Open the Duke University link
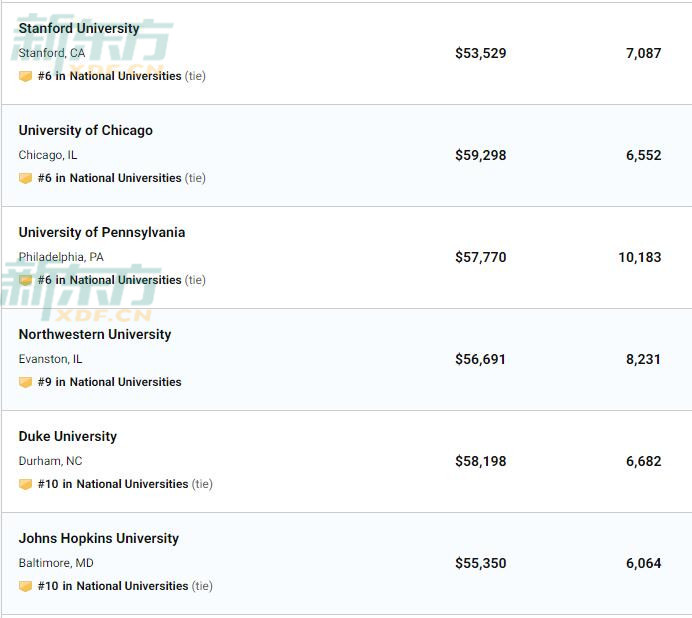Viewport: 692px width, 618px height. pyautogui.click(x=67, y=436)
